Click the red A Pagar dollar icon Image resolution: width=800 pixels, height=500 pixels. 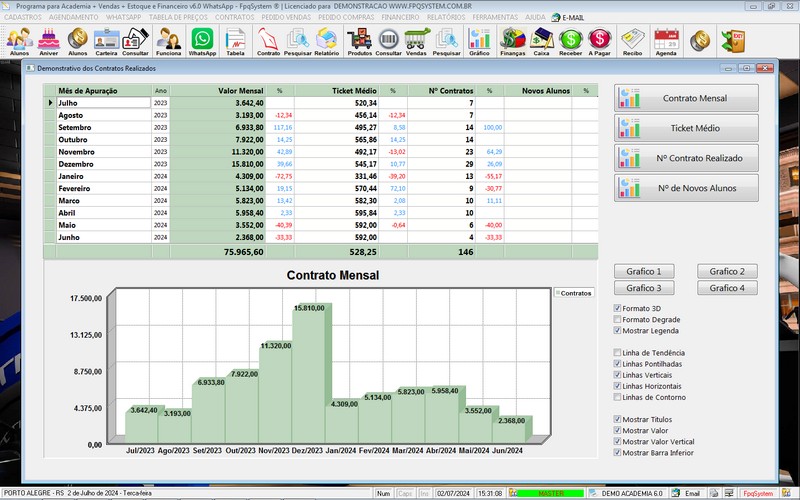coord(599,41)
